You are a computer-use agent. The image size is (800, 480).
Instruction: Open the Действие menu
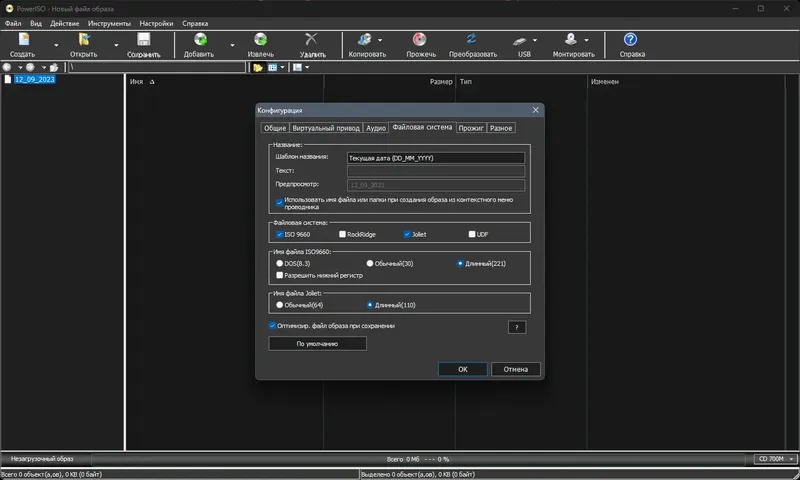coord(64,23)
